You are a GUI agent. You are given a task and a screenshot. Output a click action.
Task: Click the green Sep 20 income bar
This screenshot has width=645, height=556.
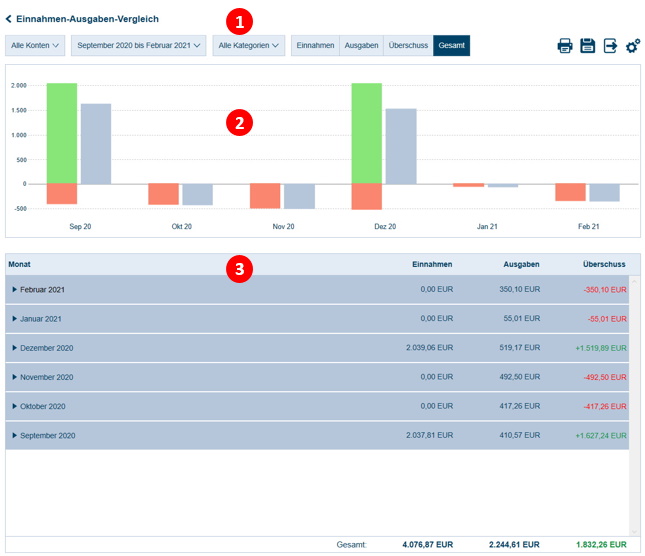pyautogui.click(x=62, y=133)
